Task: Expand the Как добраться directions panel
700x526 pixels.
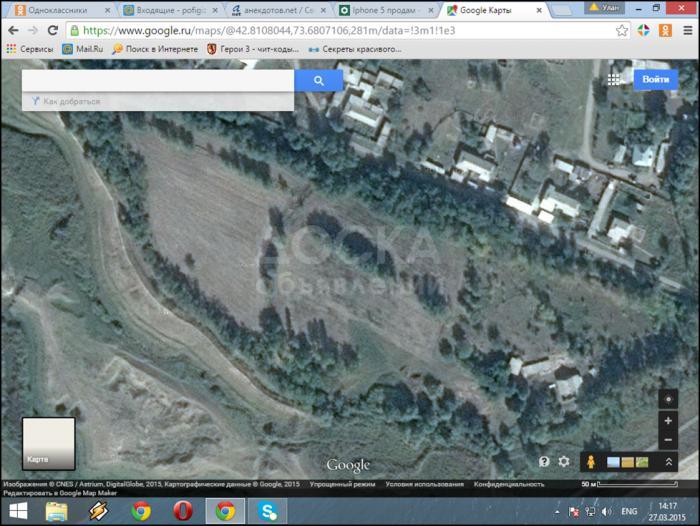Action: point(72,102)
